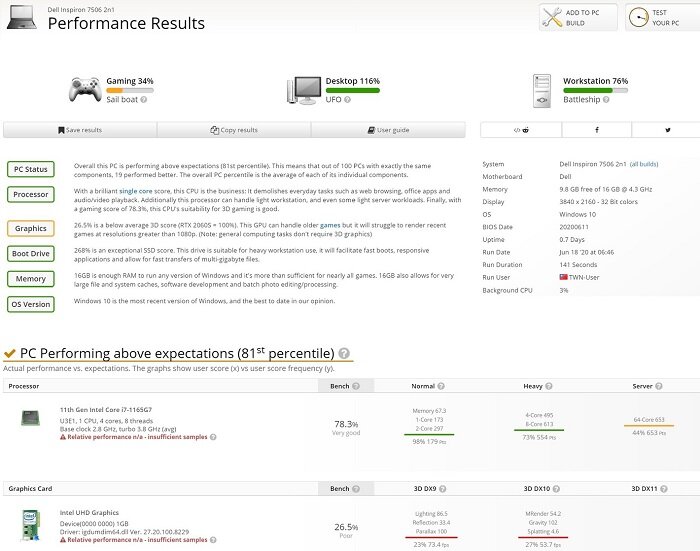Viewport: 700px width, 551px height.
Task: Click the Gaming controller icon
Action: click(x=85, y=89)
